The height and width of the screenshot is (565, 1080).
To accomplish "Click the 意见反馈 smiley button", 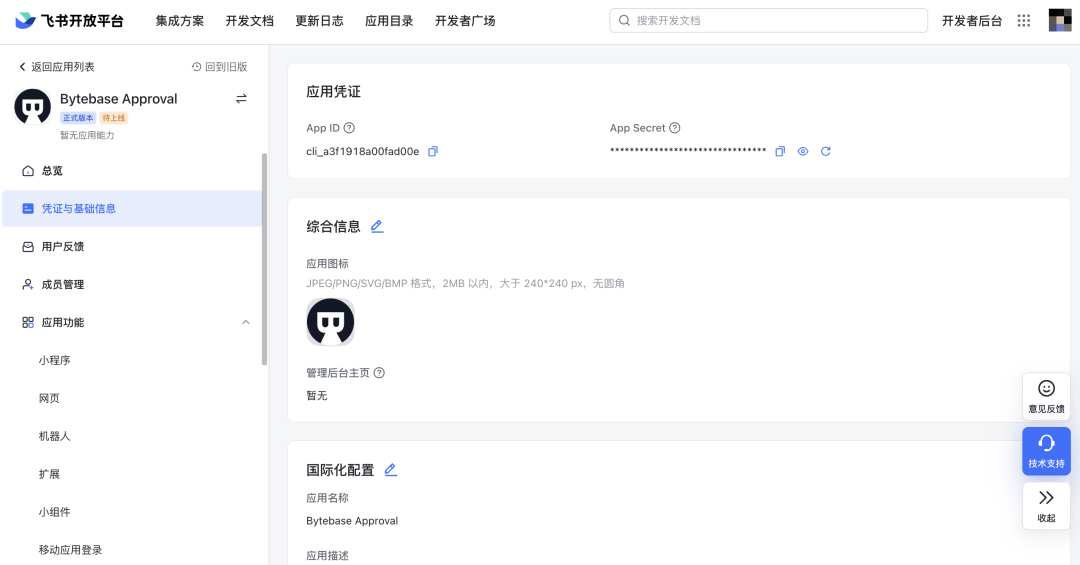I will coord(1046,396).
